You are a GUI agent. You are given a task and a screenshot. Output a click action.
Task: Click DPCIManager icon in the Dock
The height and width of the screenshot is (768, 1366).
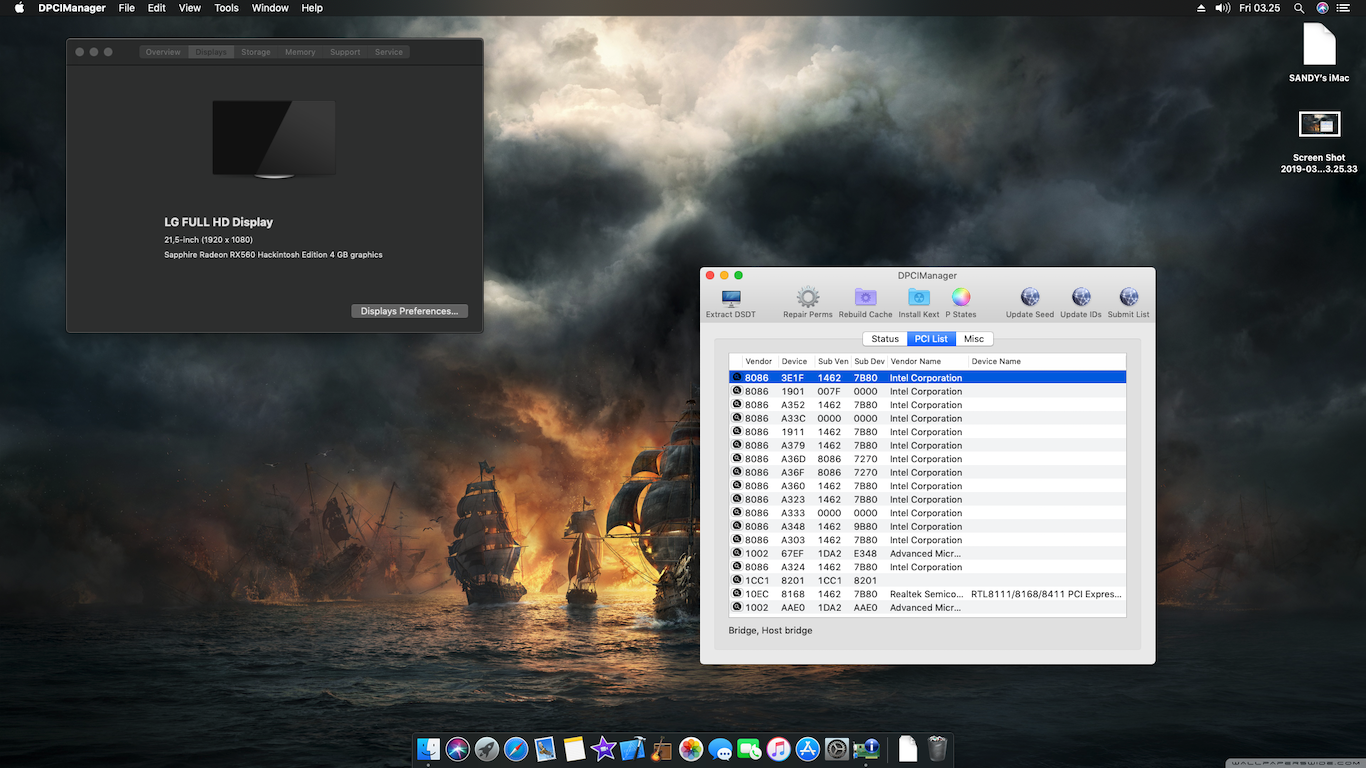[x=867, y=749]
